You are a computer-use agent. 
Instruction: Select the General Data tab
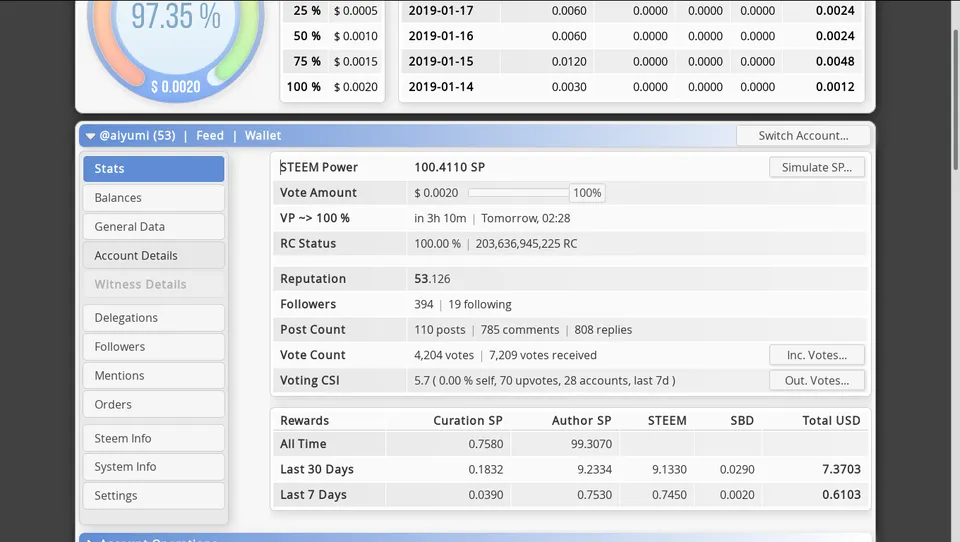pyautogui.click(x=154, y=227)
